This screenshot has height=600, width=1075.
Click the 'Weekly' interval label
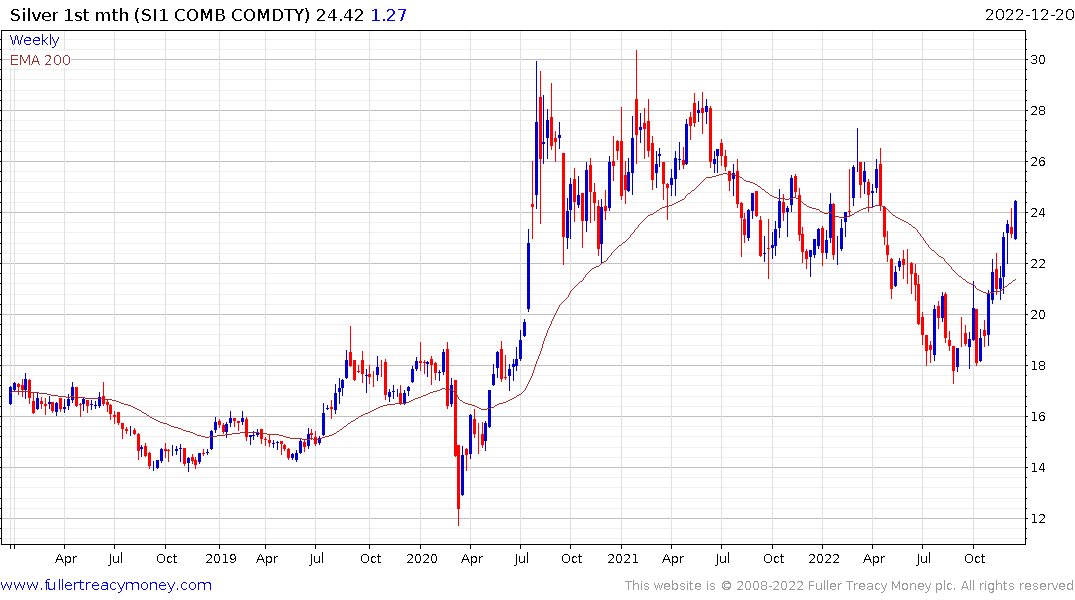tap(34, 40)
